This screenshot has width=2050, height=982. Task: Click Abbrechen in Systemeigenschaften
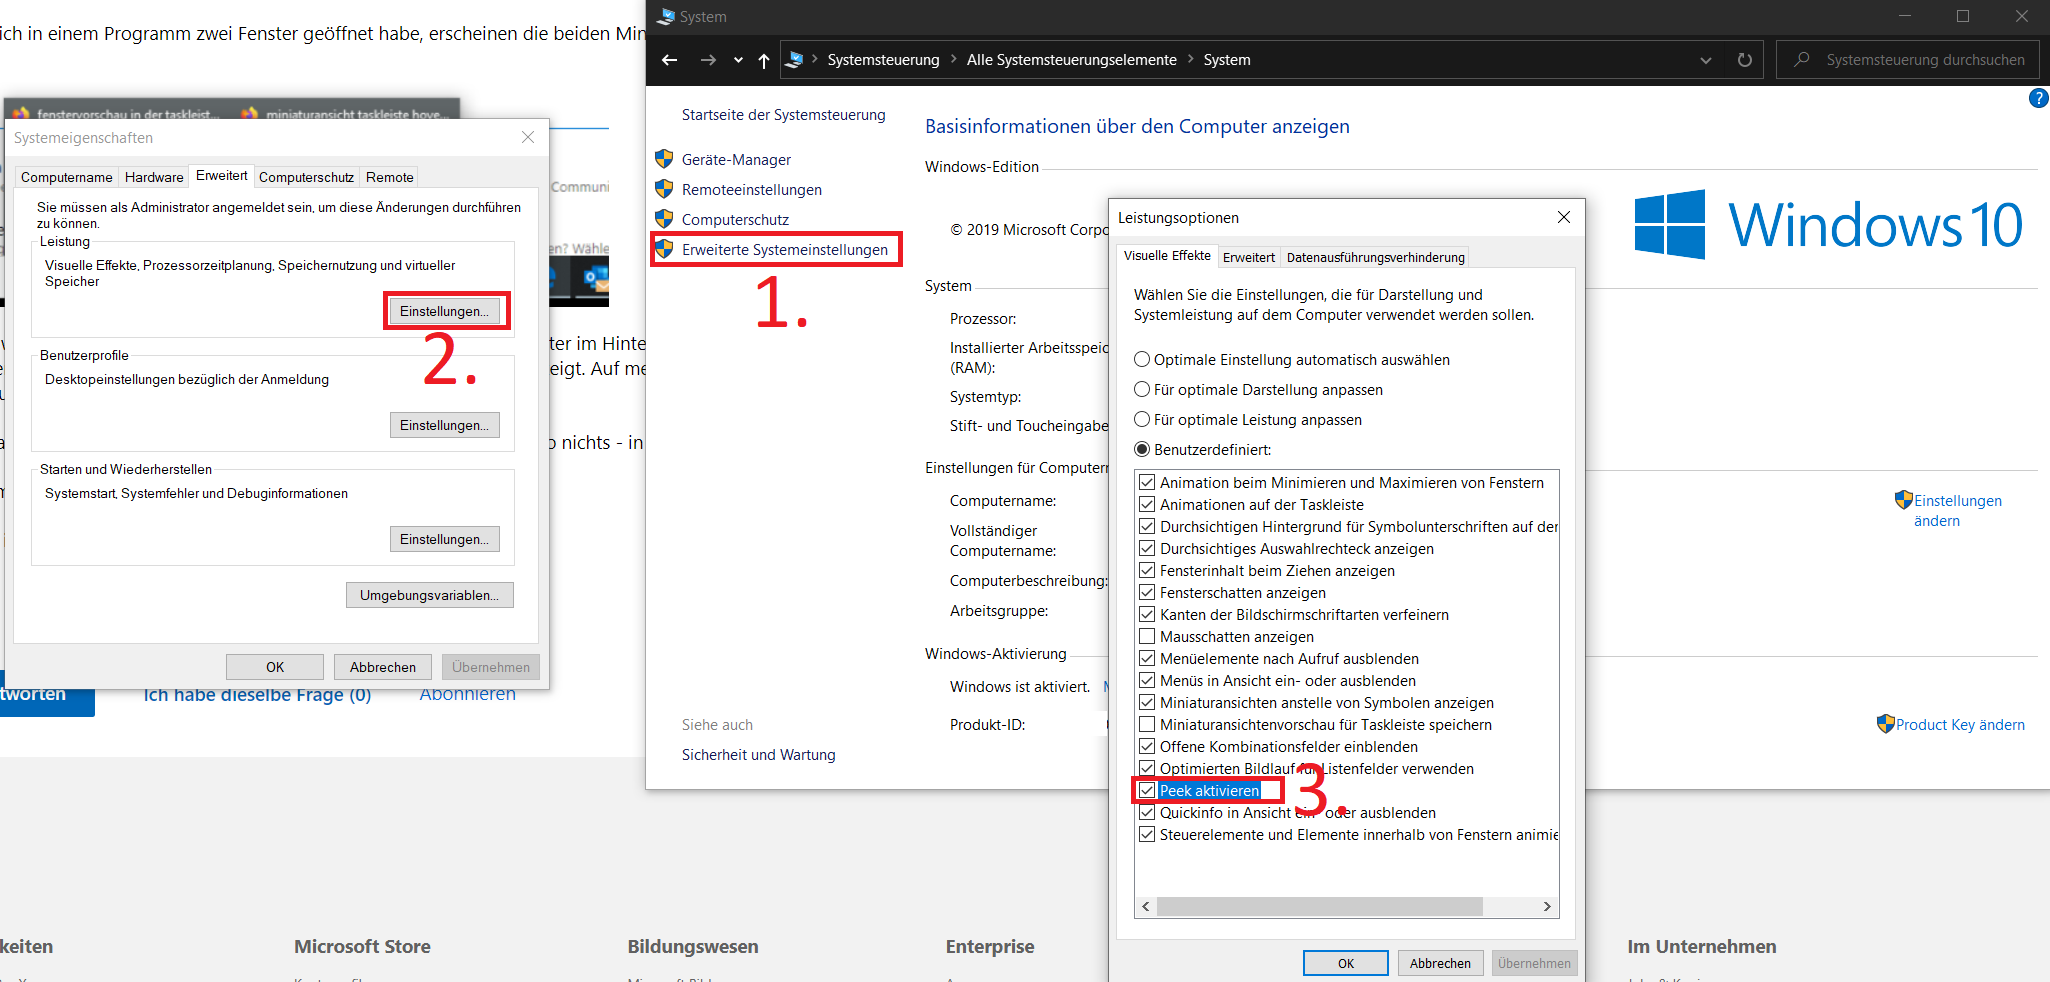pyautogui.click(x=383, y=667)
